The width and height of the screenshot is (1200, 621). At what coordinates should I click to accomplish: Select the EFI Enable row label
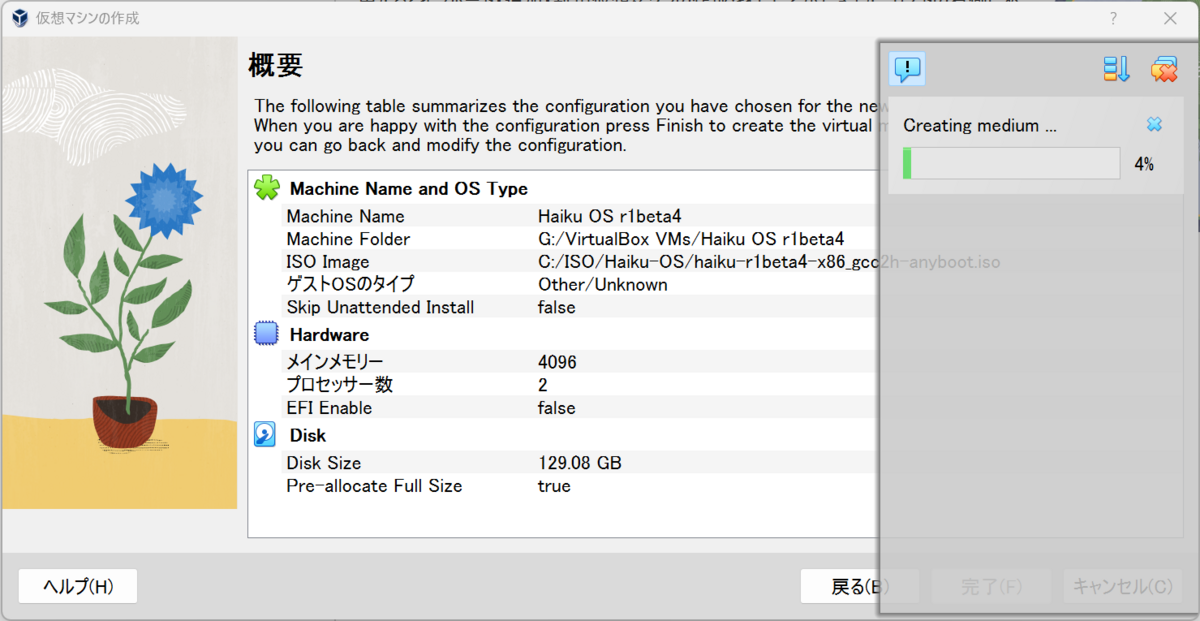coord(329,408)
